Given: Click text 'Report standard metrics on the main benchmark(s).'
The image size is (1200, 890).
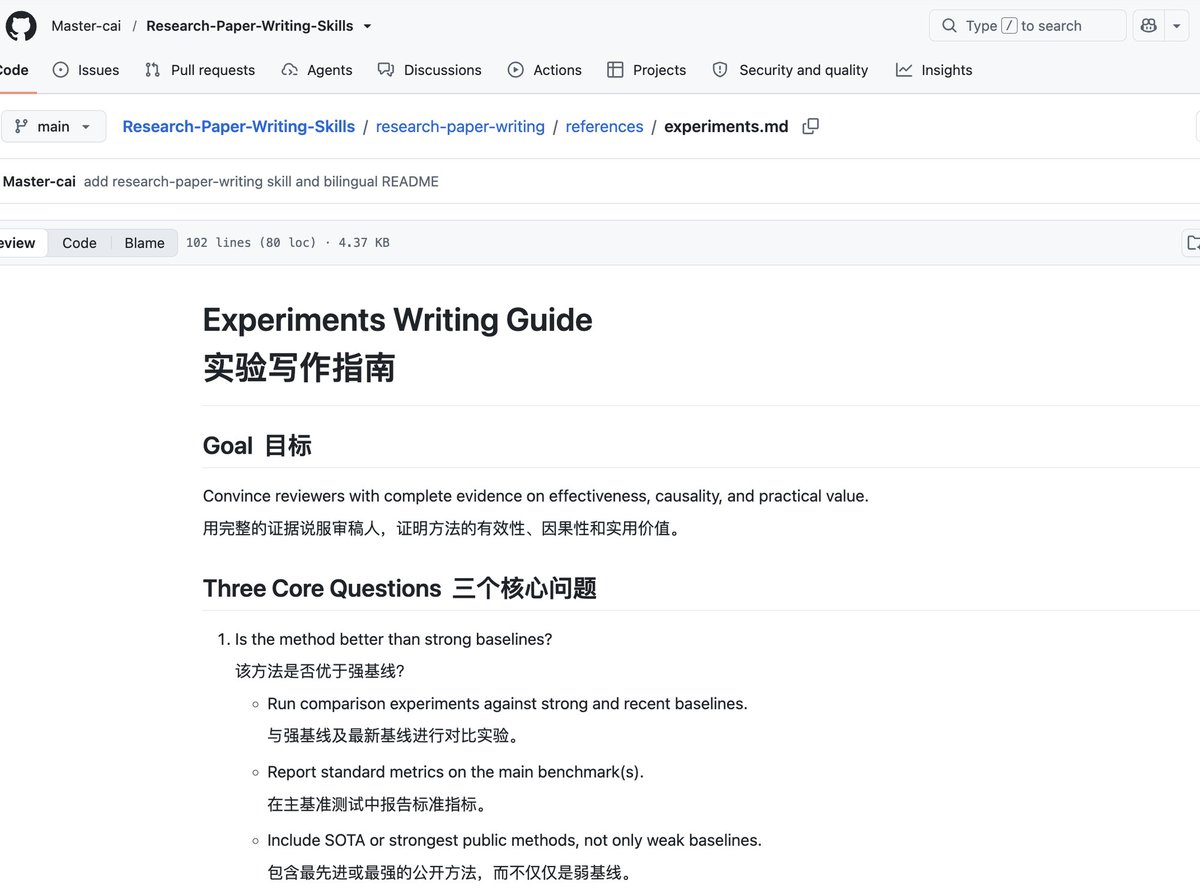Looking at the screenshot, I should (455, 771).
